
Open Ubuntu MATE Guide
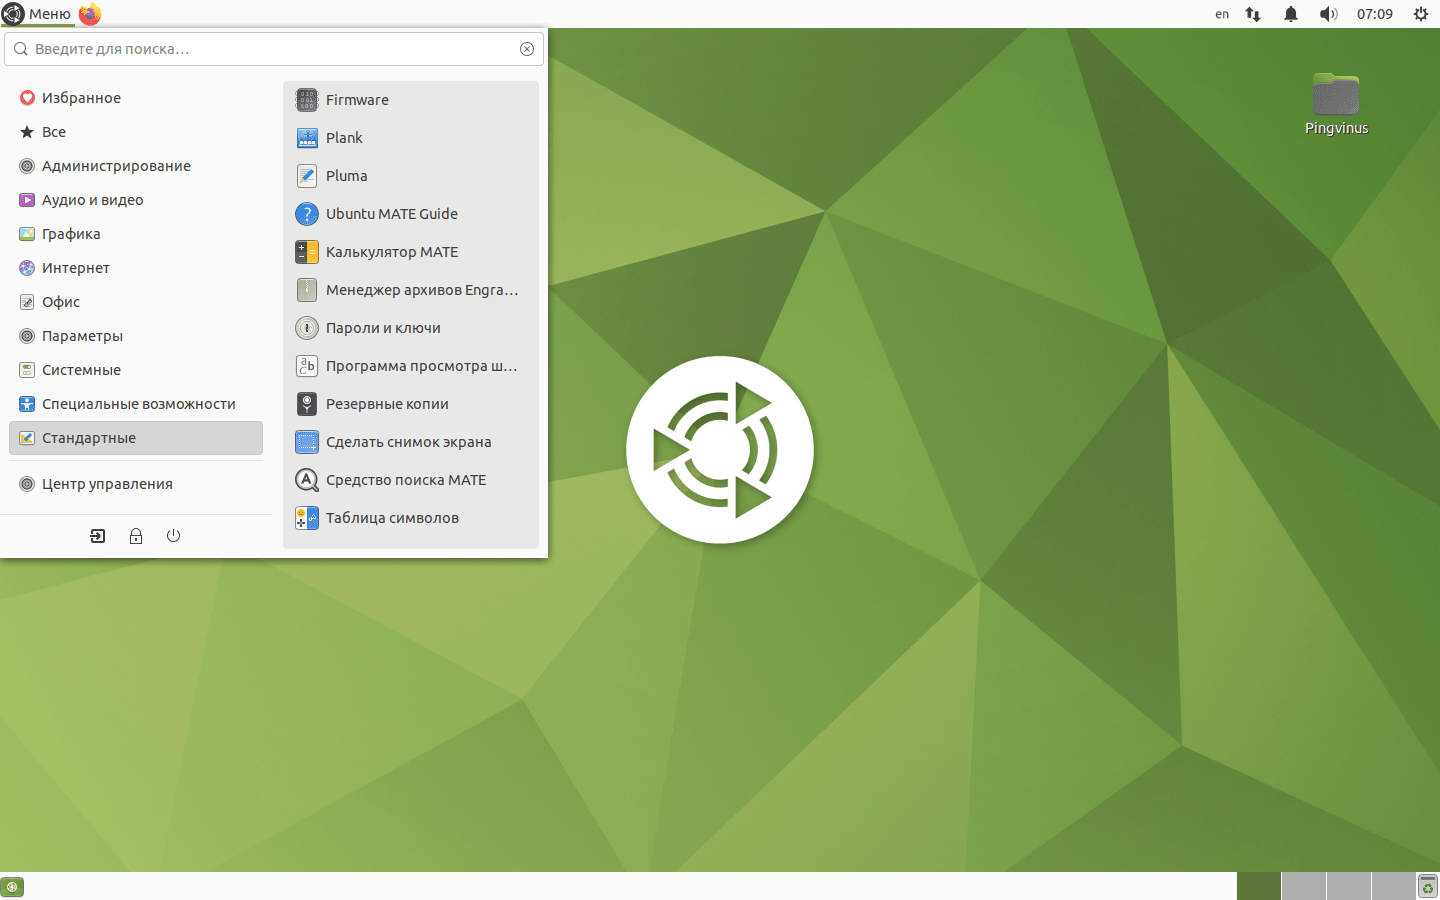[411, 214]
